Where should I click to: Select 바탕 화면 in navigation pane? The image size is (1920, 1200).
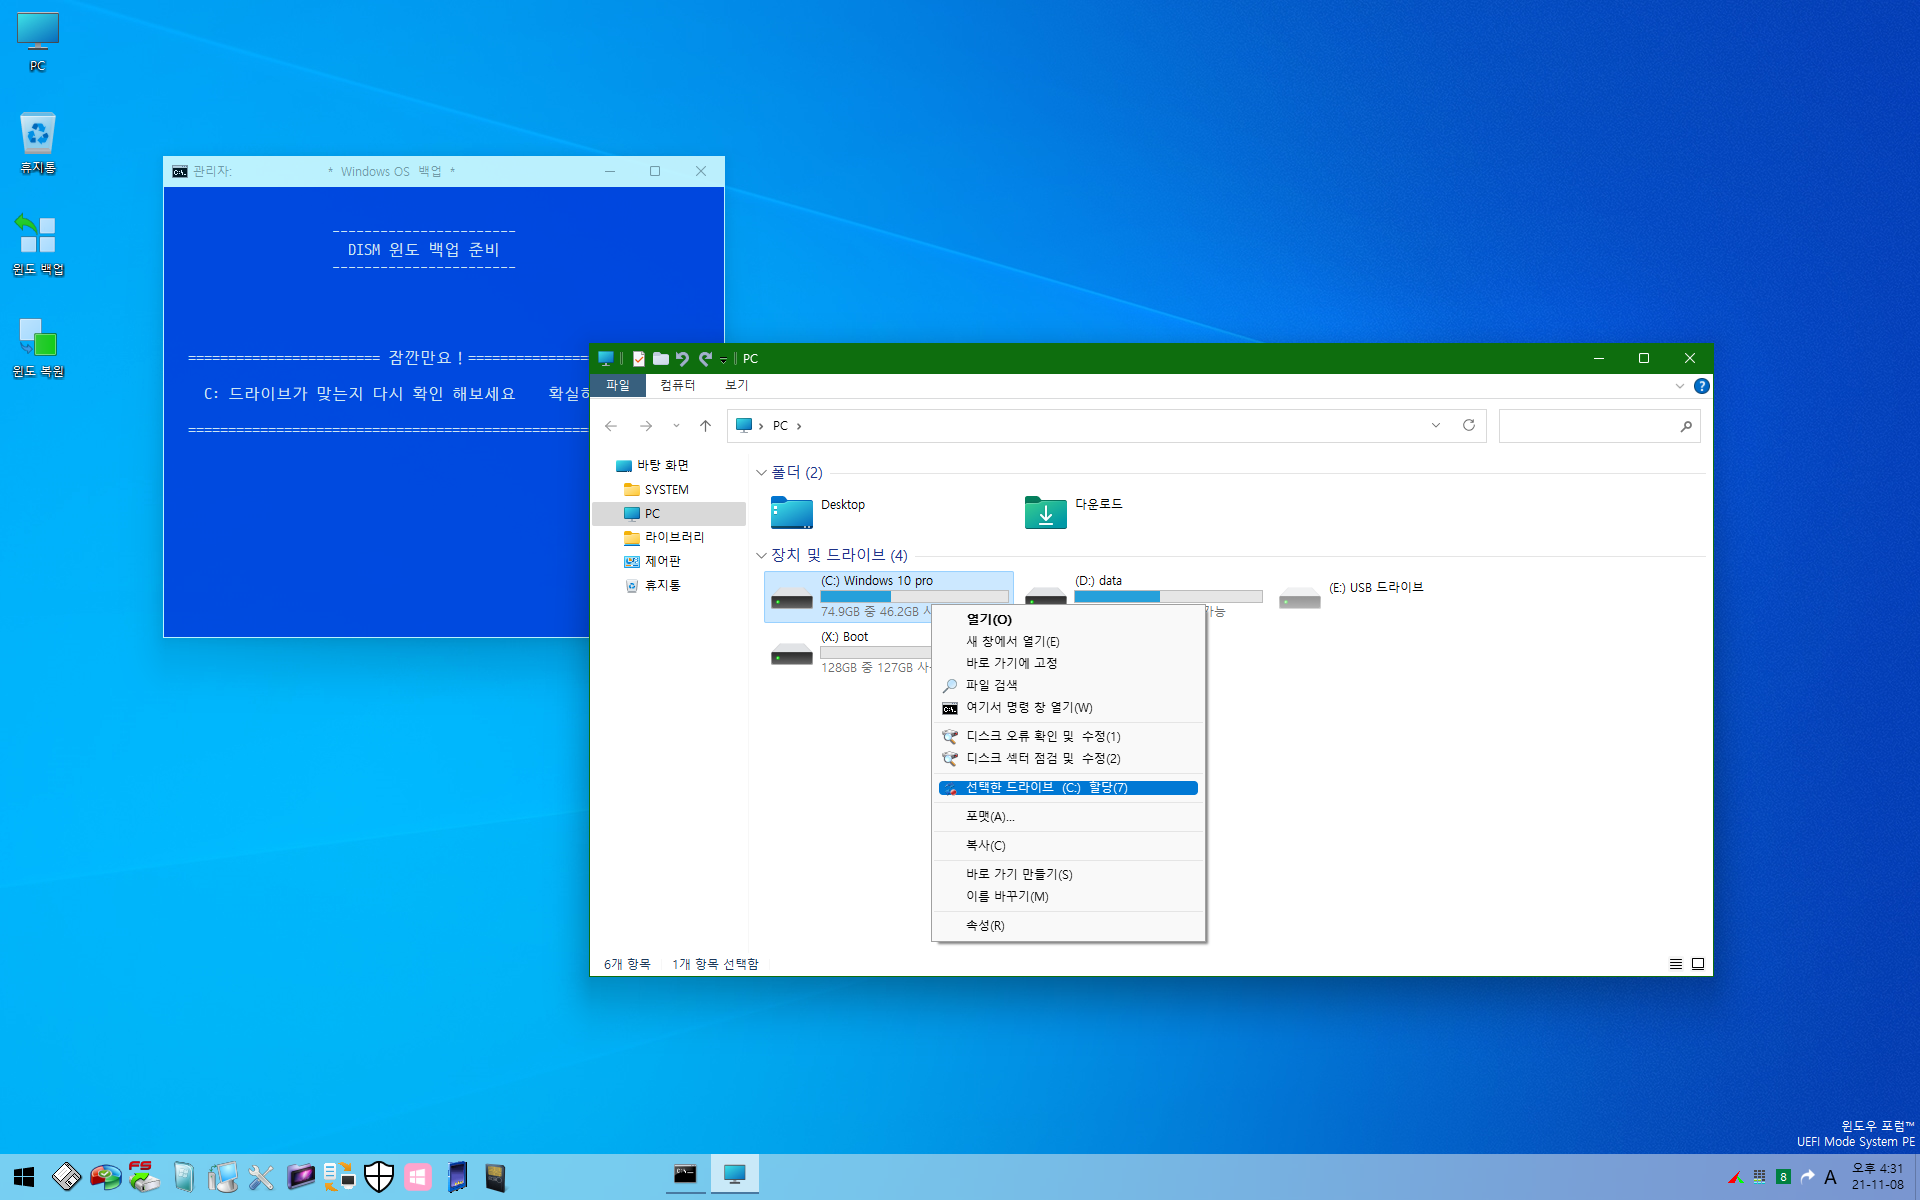point(653,466)
